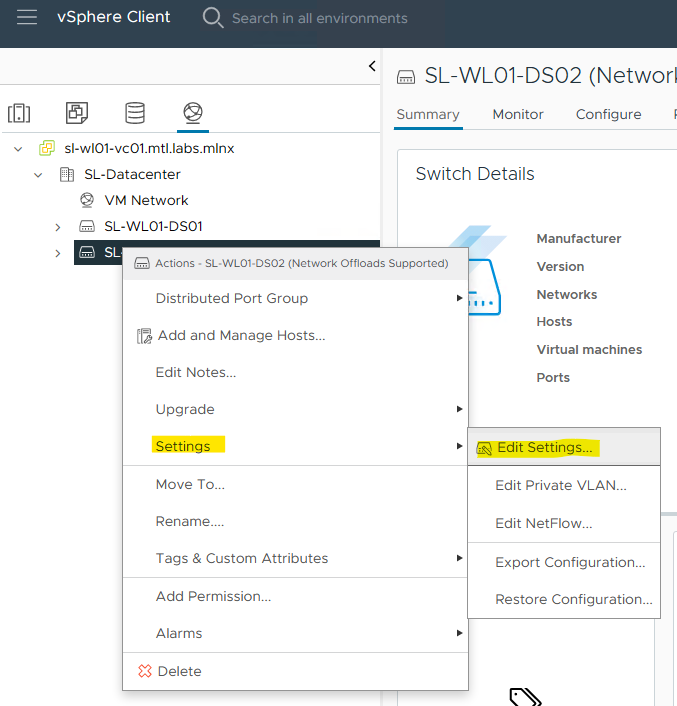Screen dimensions: 677x706
Task: Choose Move To... in the menu
Action: (x=295, y=484)
